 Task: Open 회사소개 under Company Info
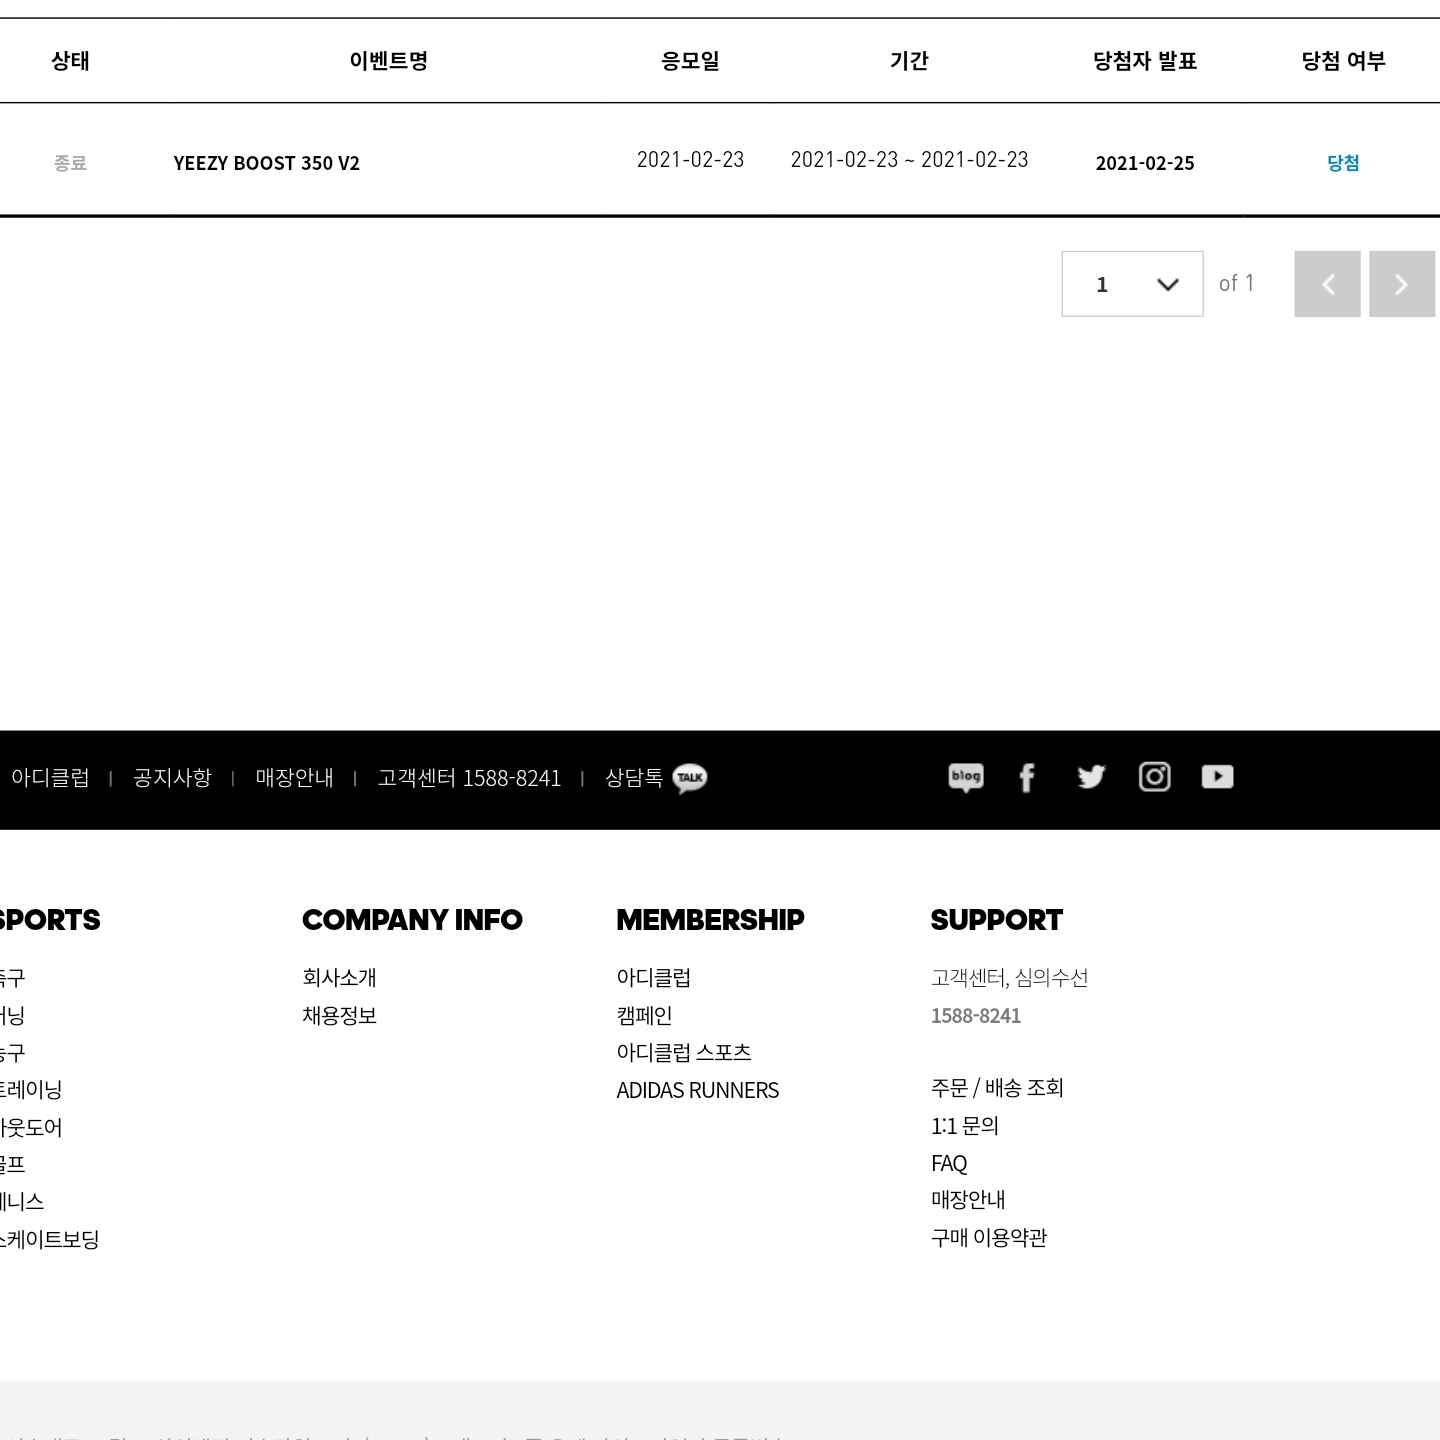[x=339, y=978]
